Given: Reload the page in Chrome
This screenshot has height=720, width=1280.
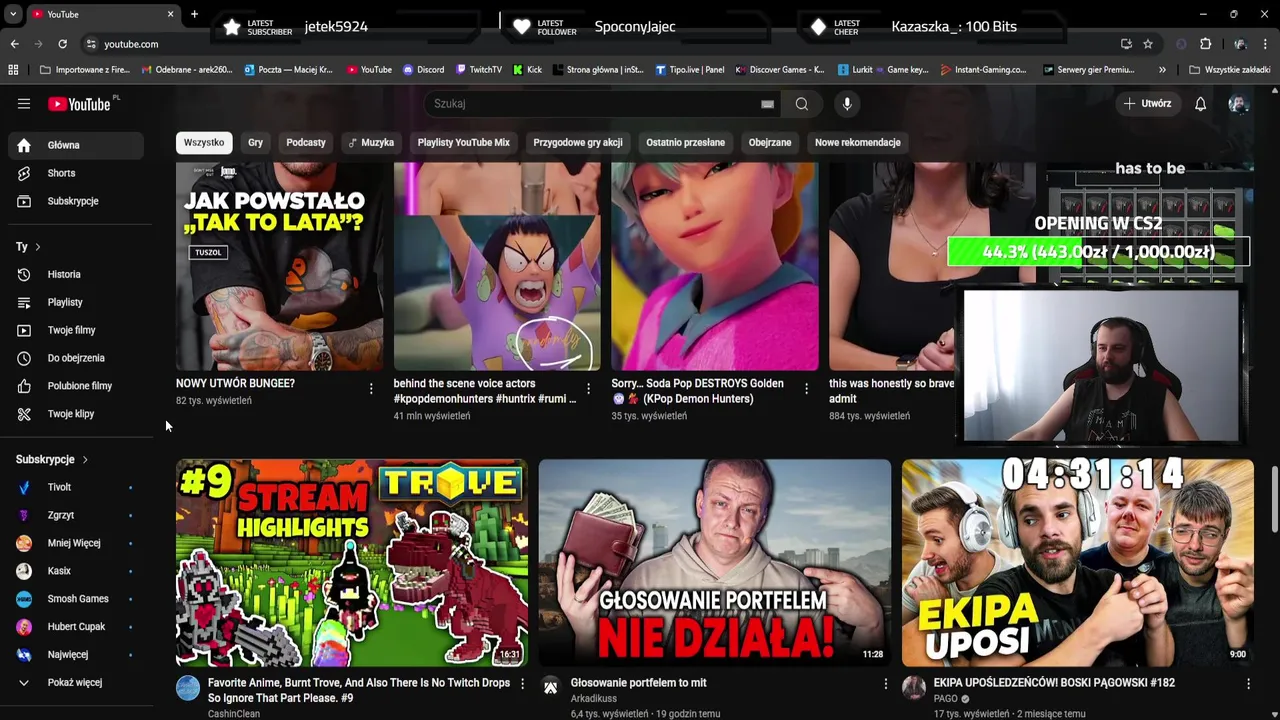Looking at the screenshot, I should click(x=62, y=44).
